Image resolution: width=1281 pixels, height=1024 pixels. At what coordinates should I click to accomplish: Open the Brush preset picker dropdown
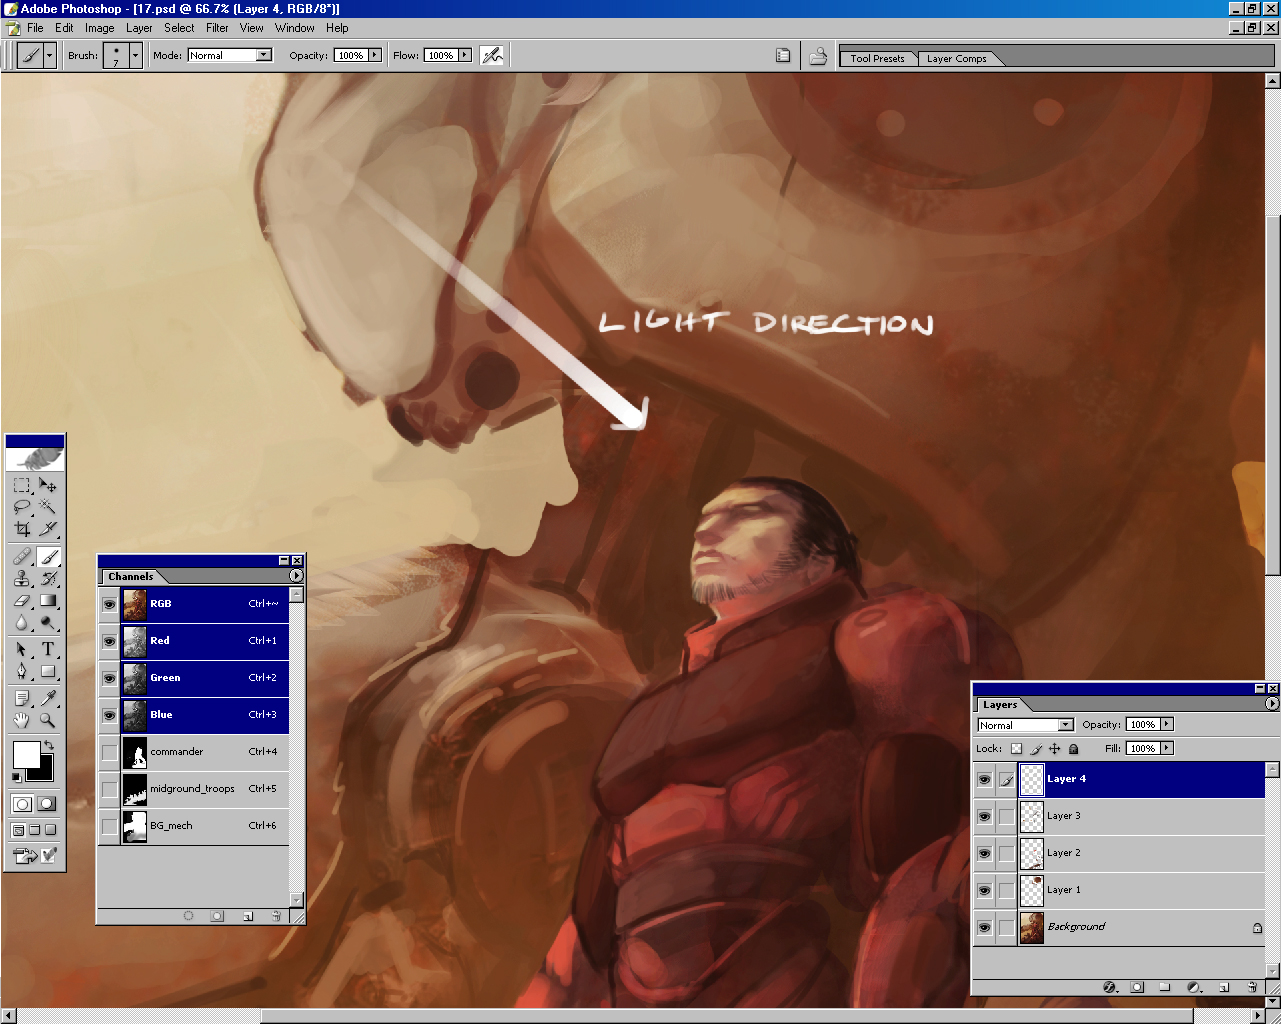click(135, 56)
